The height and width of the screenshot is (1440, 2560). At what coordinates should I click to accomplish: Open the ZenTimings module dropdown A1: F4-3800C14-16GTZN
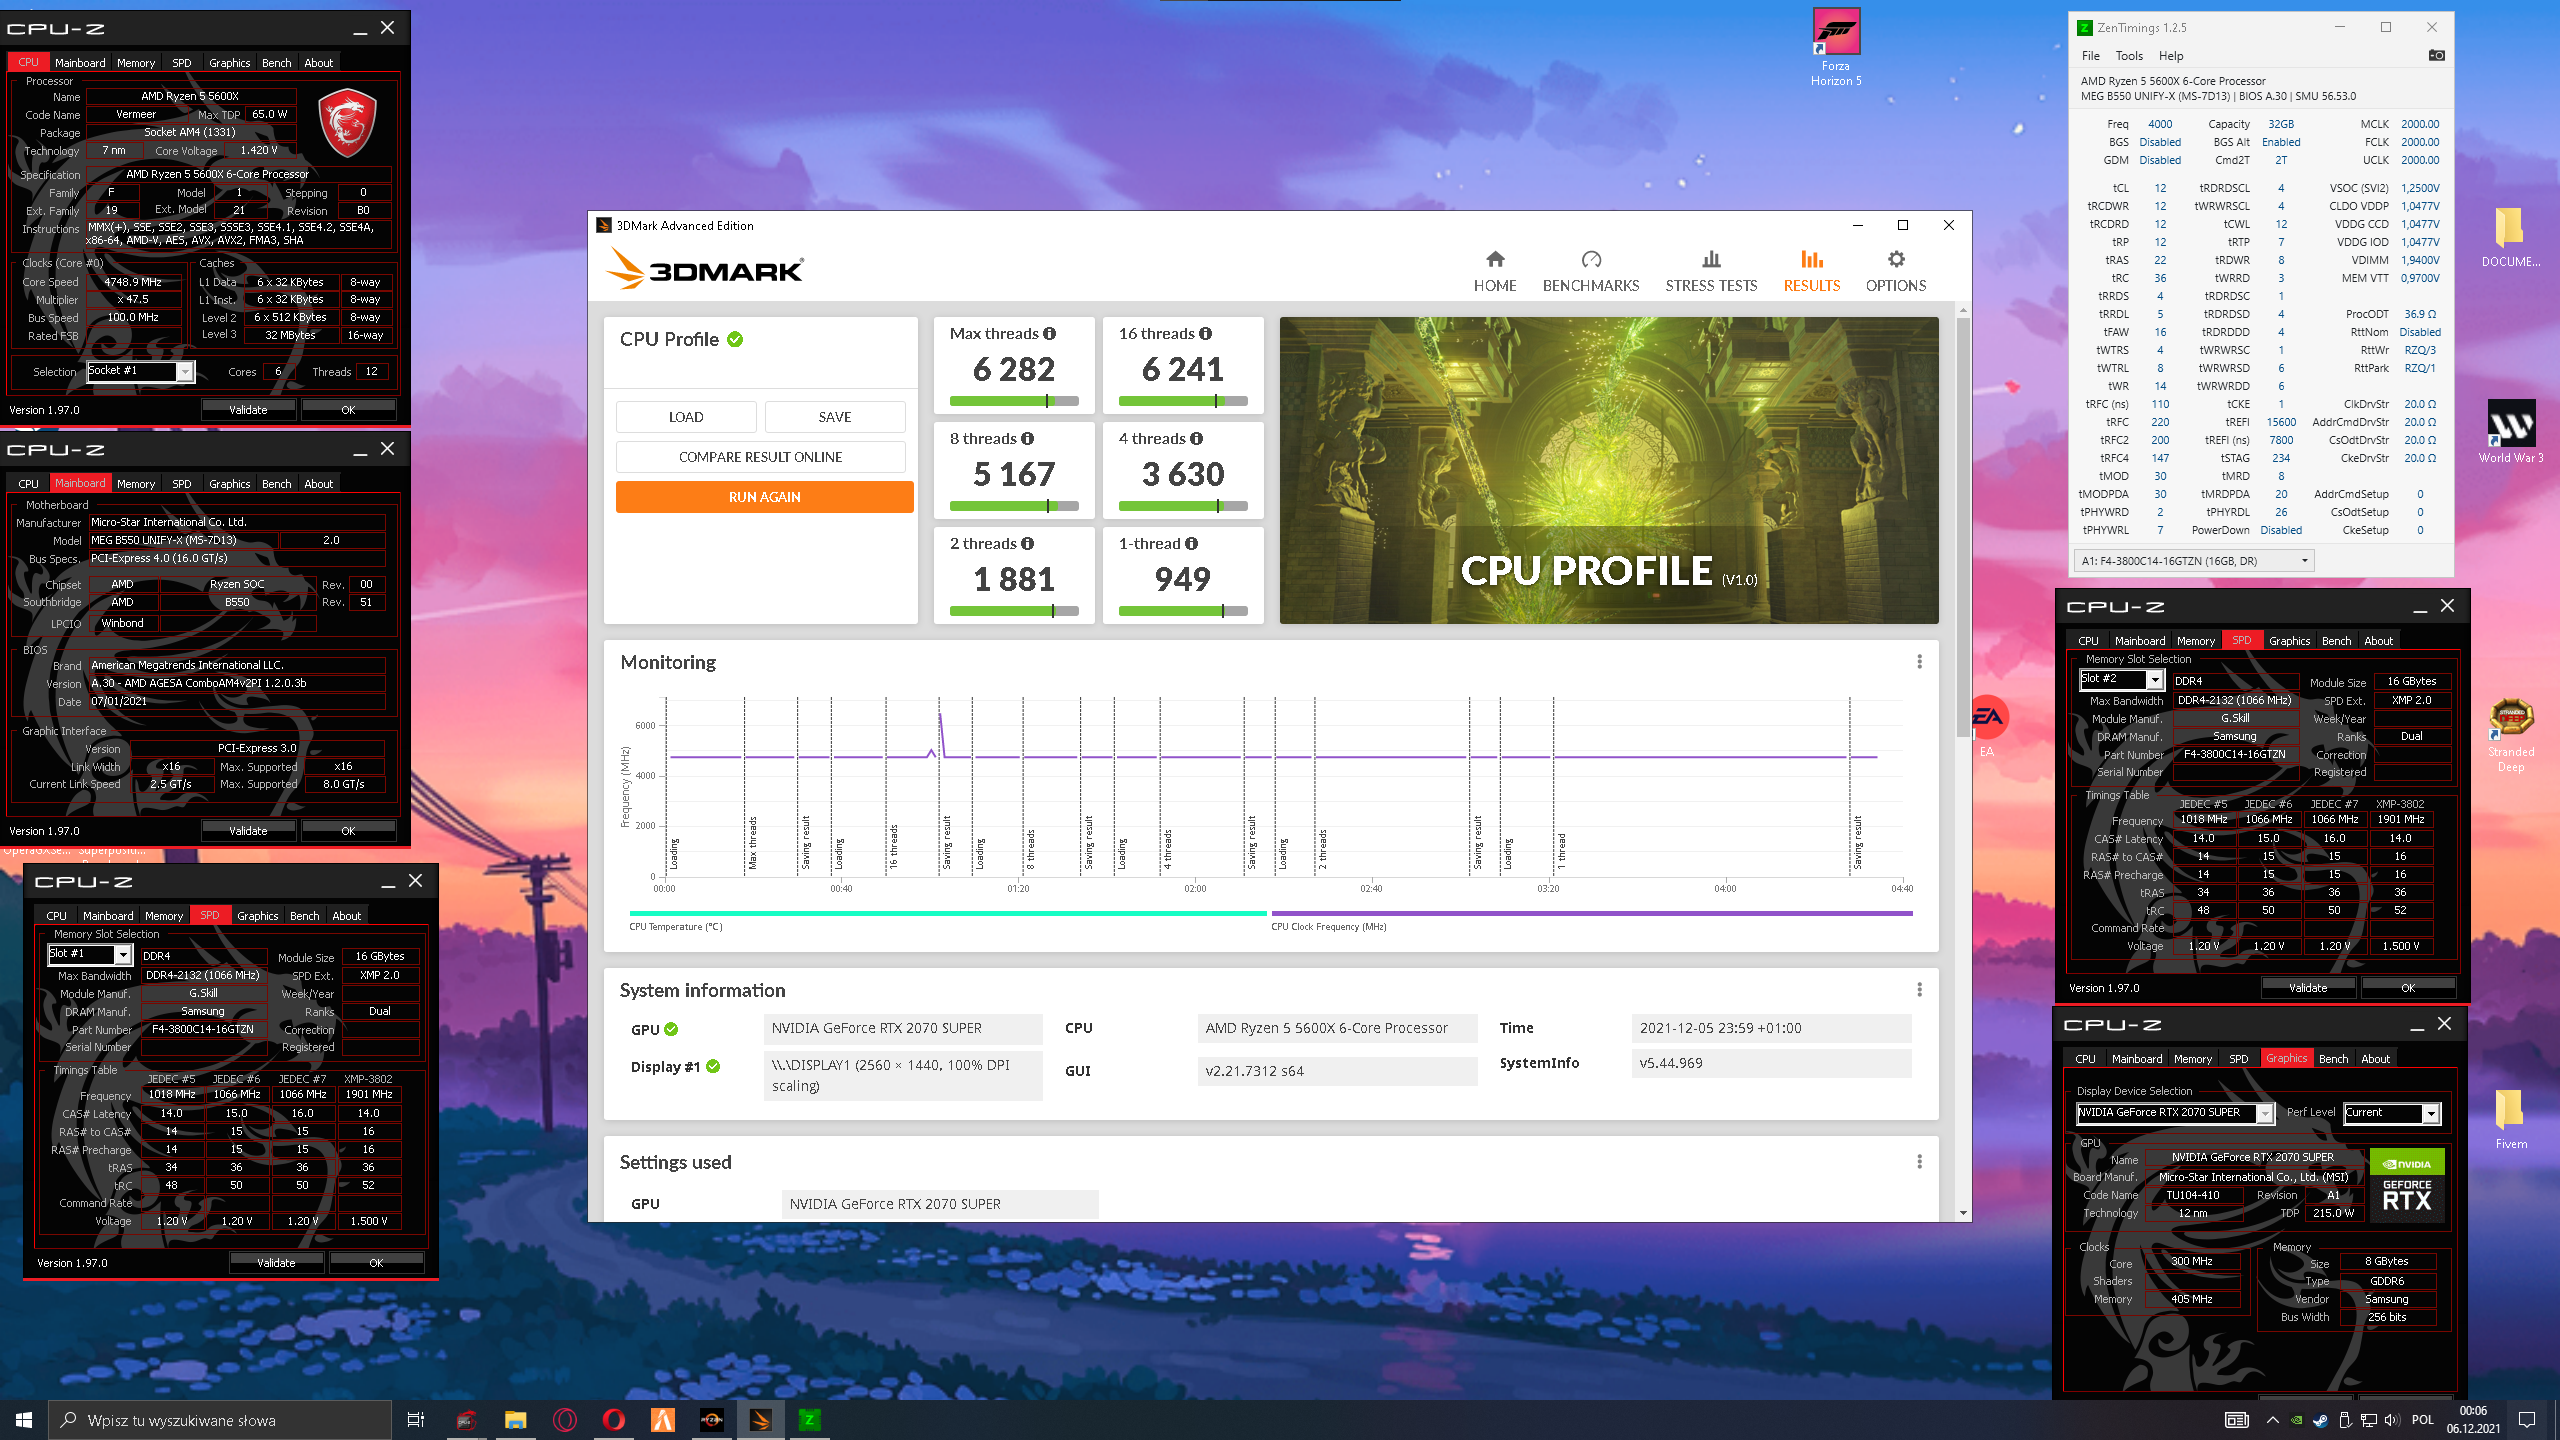[x=2195, y=561]
